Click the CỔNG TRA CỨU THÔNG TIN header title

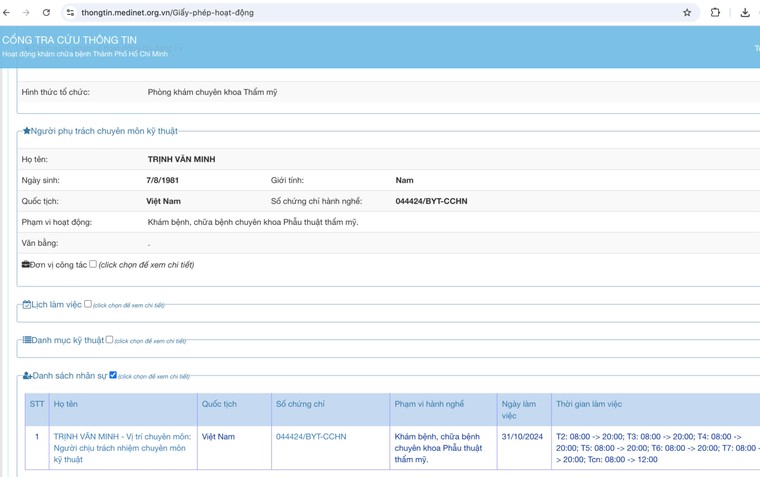pos(70,40)
